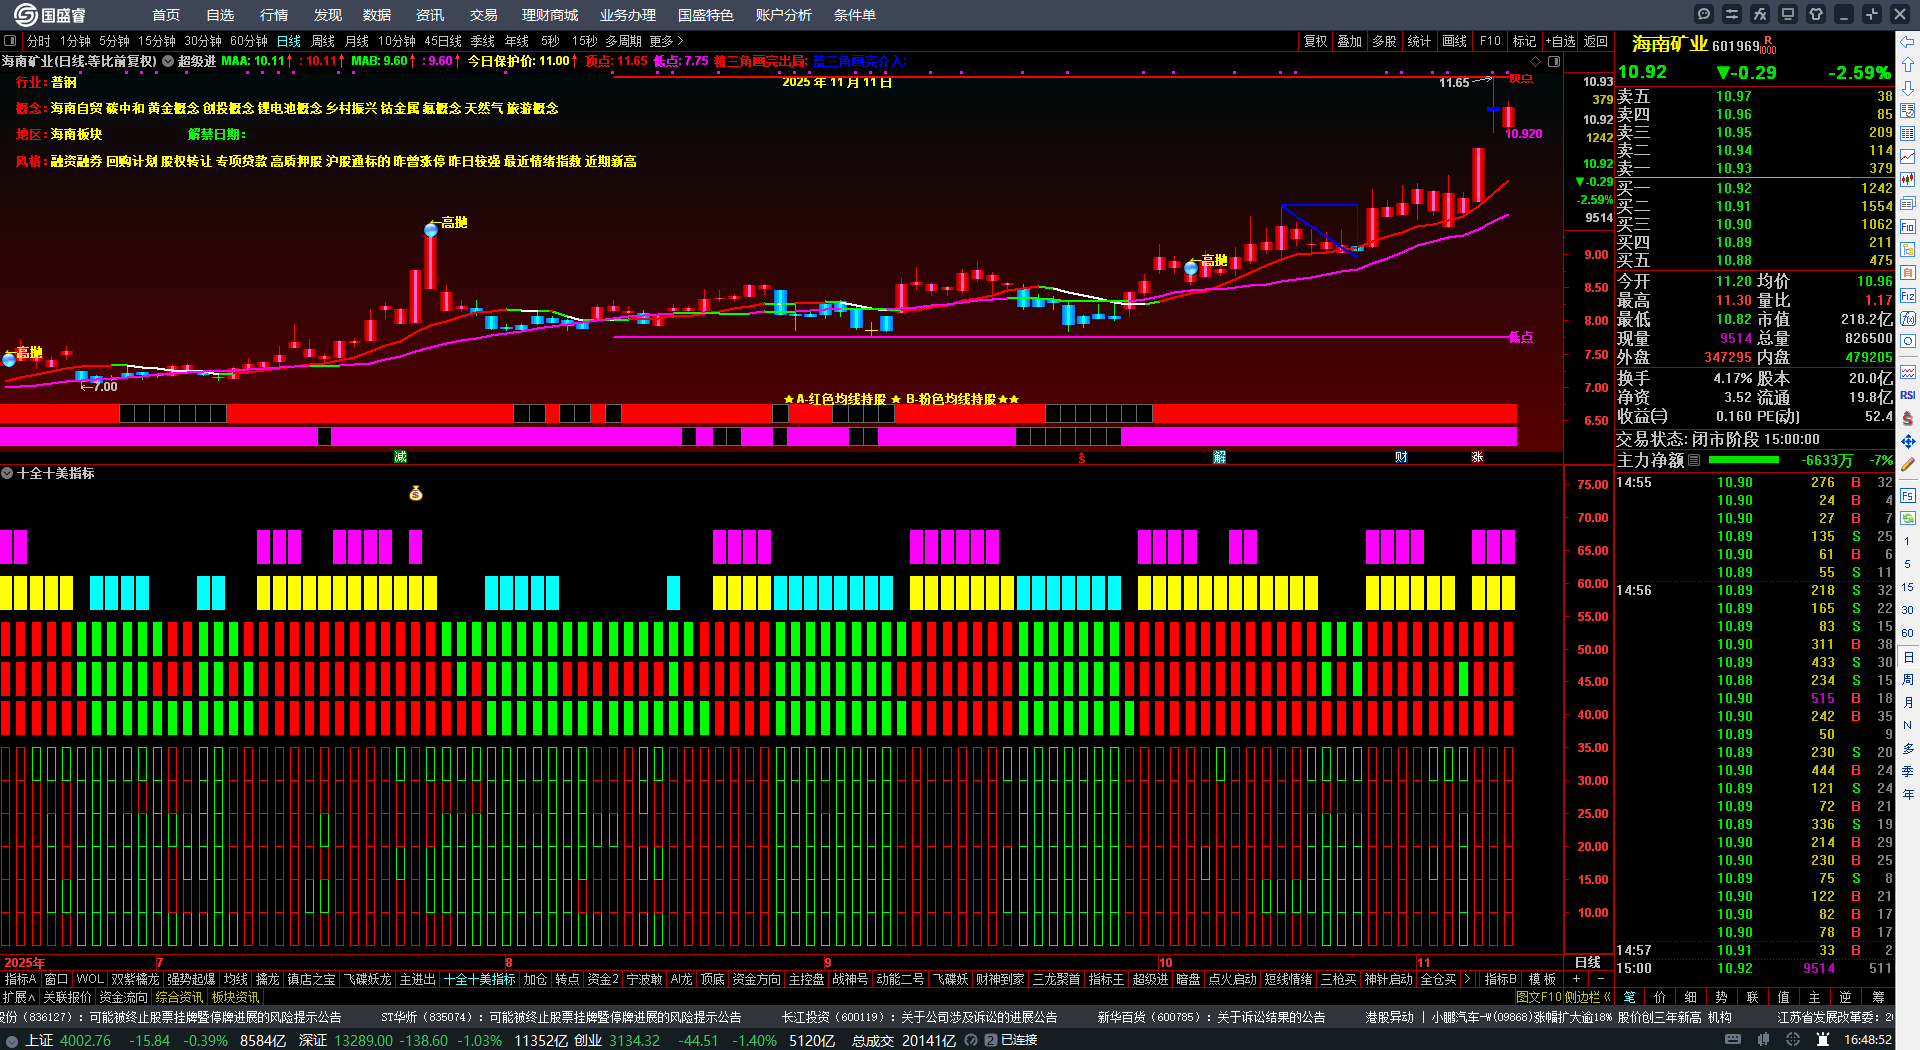
Task: Click the crosshair target icon in status bar
Action: click(x=1793, y=1040)
